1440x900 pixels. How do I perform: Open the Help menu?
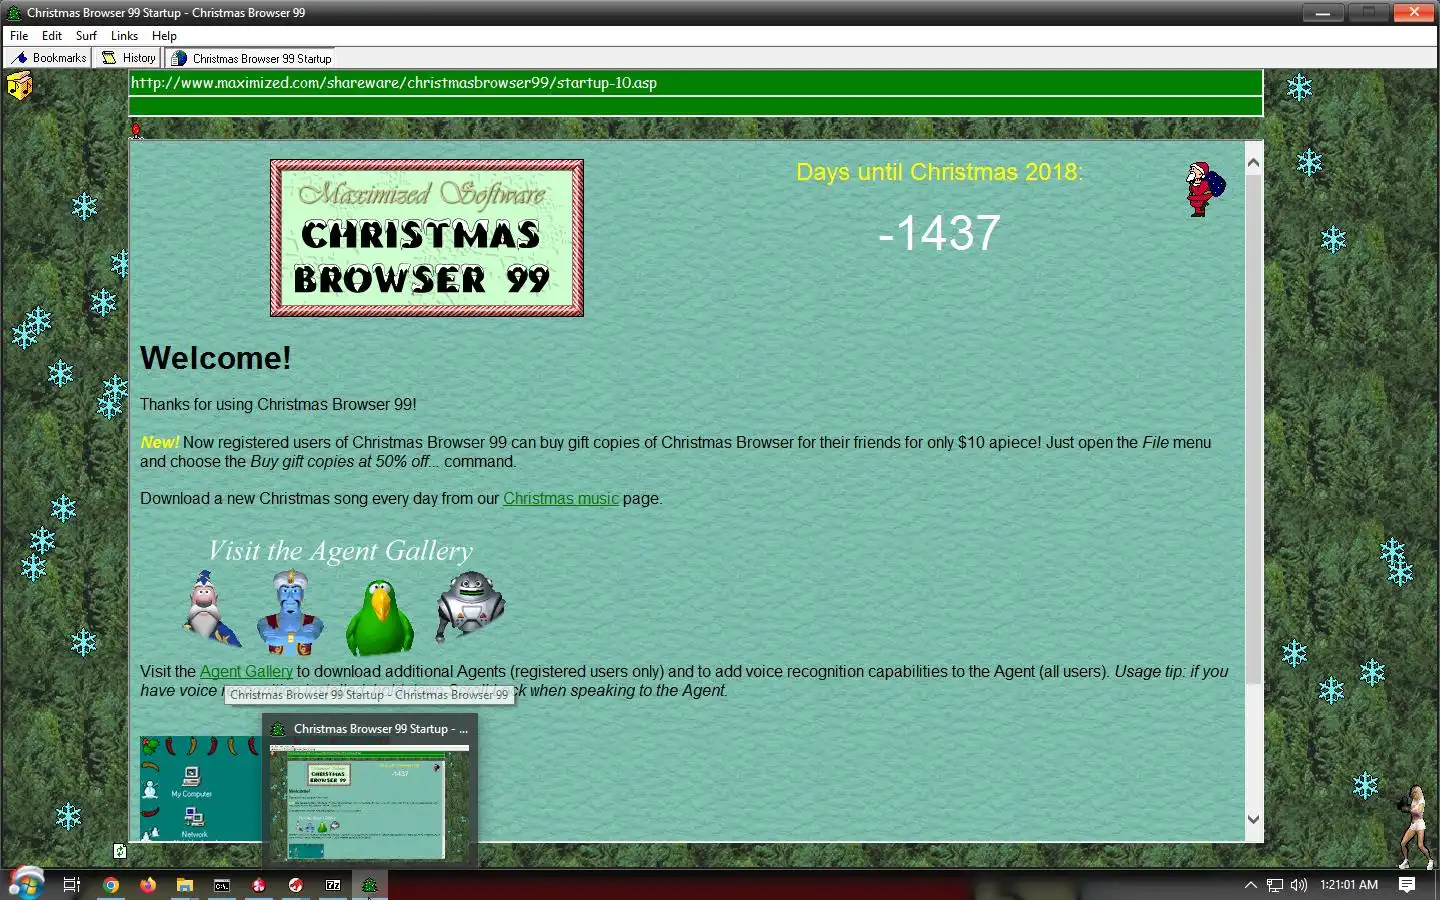point(164,35)
